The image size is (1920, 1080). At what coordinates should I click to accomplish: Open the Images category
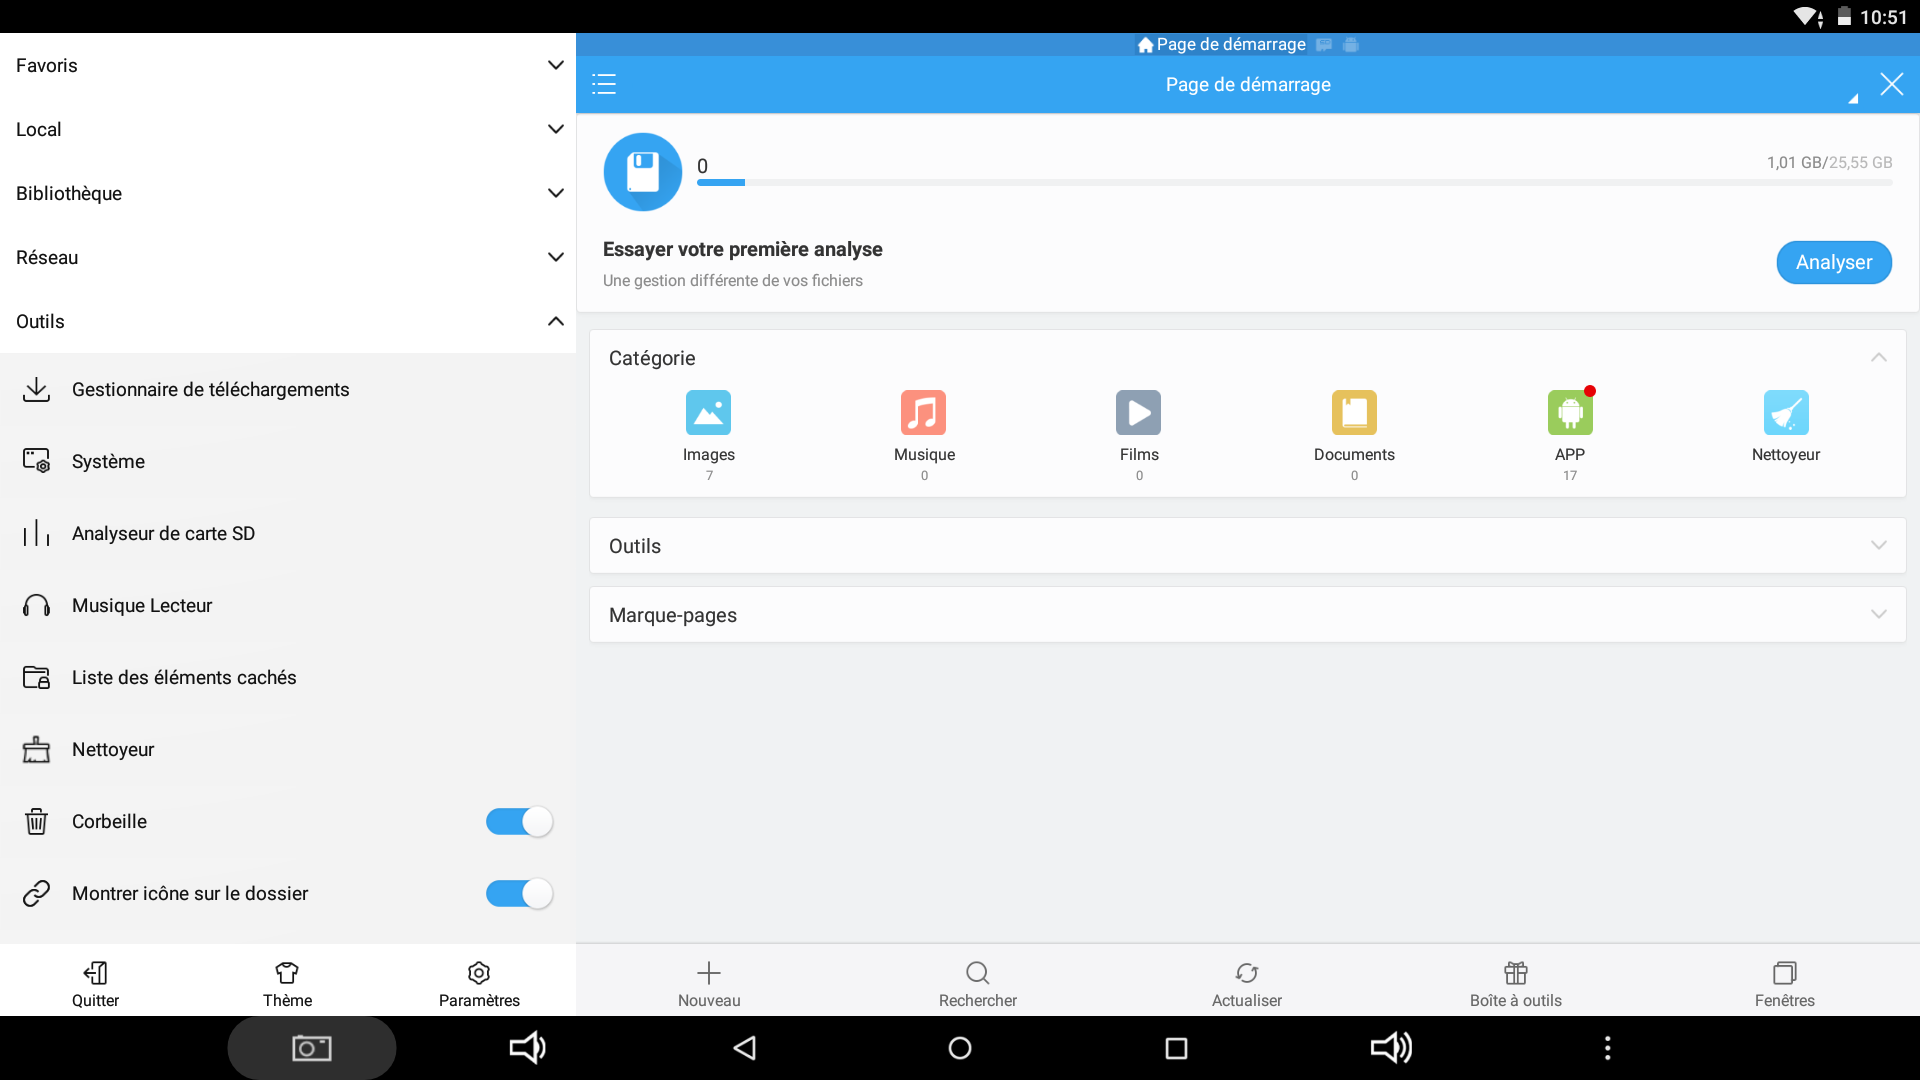pyautogui.click(x=708, y=413)
